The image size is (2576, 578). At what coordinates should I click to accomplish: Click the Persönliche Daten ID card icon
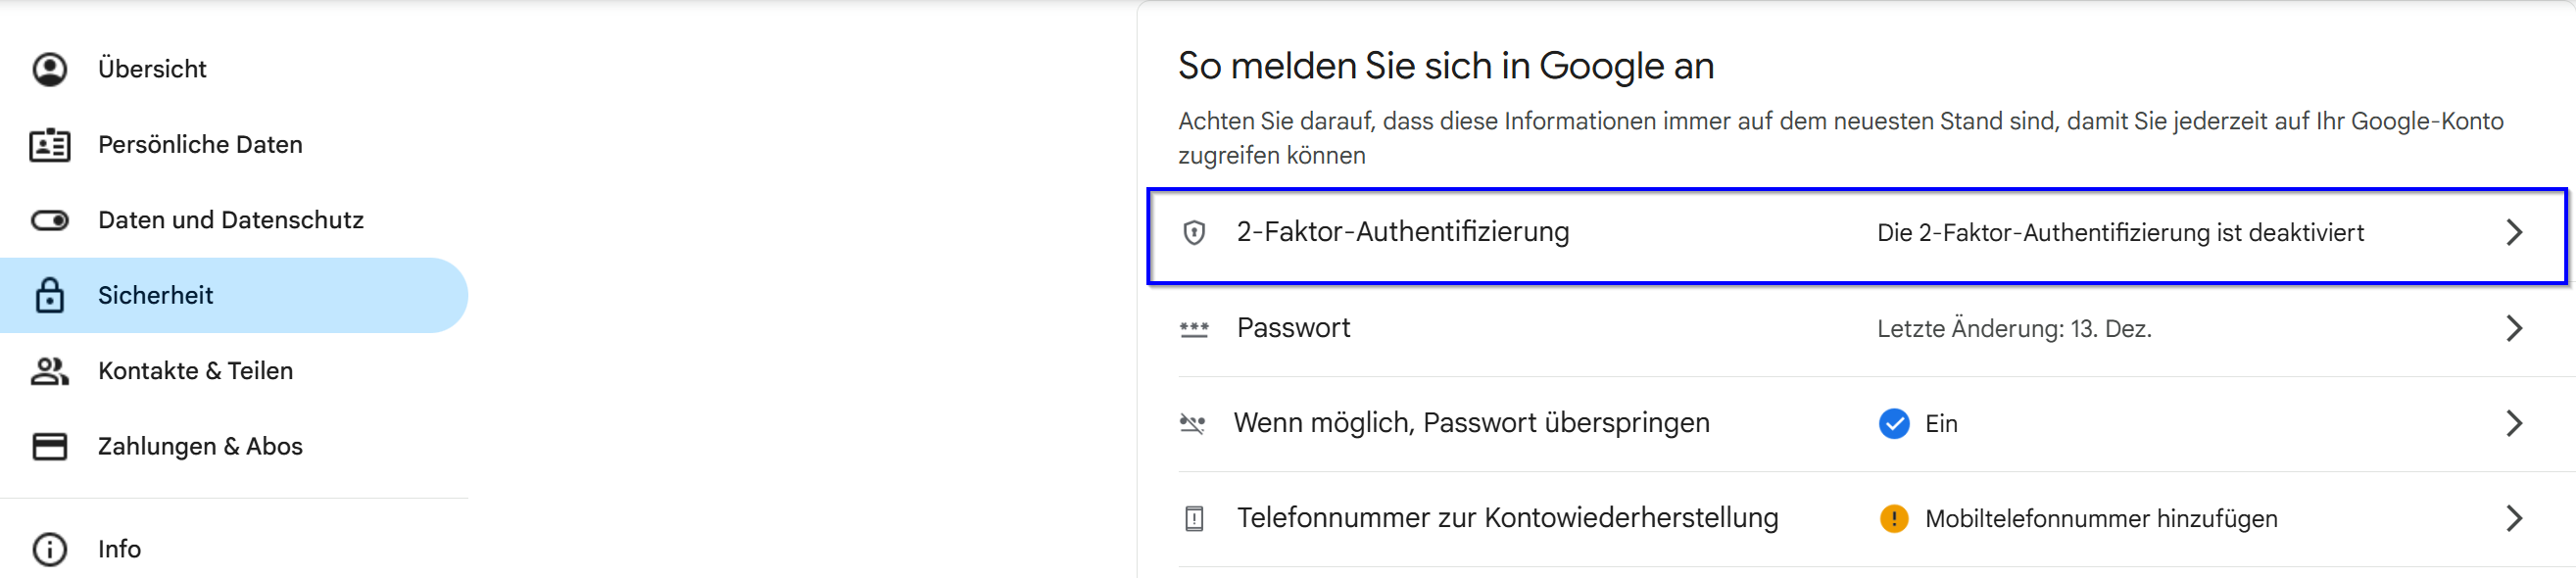coord(50,145)
